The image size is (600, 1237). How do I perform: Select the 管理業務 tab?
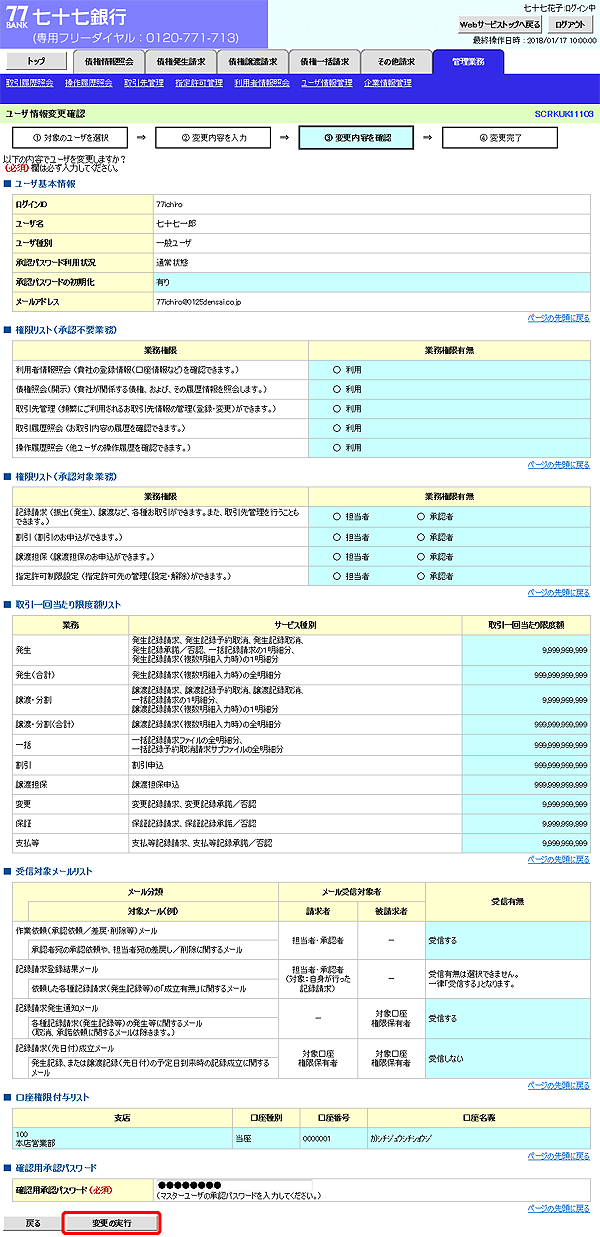click(469, 62)
